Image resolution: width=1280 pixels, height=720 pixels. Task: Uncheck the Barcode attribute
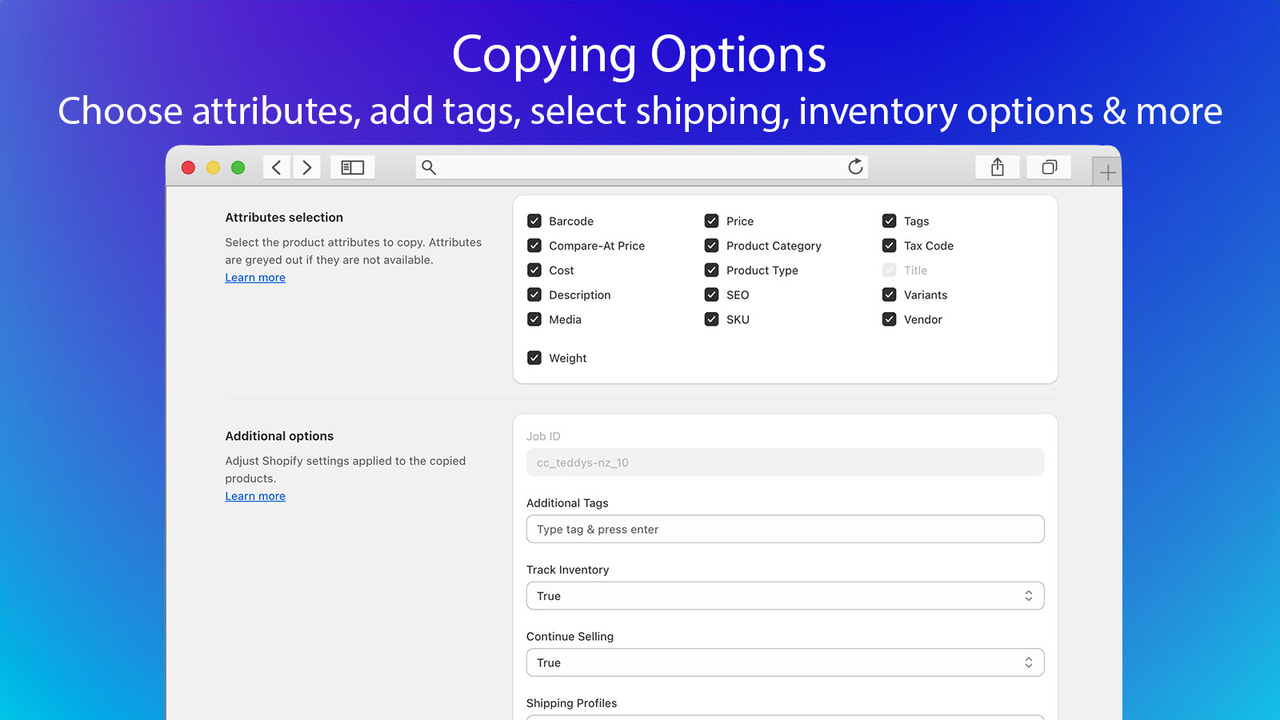coord(534,221)
